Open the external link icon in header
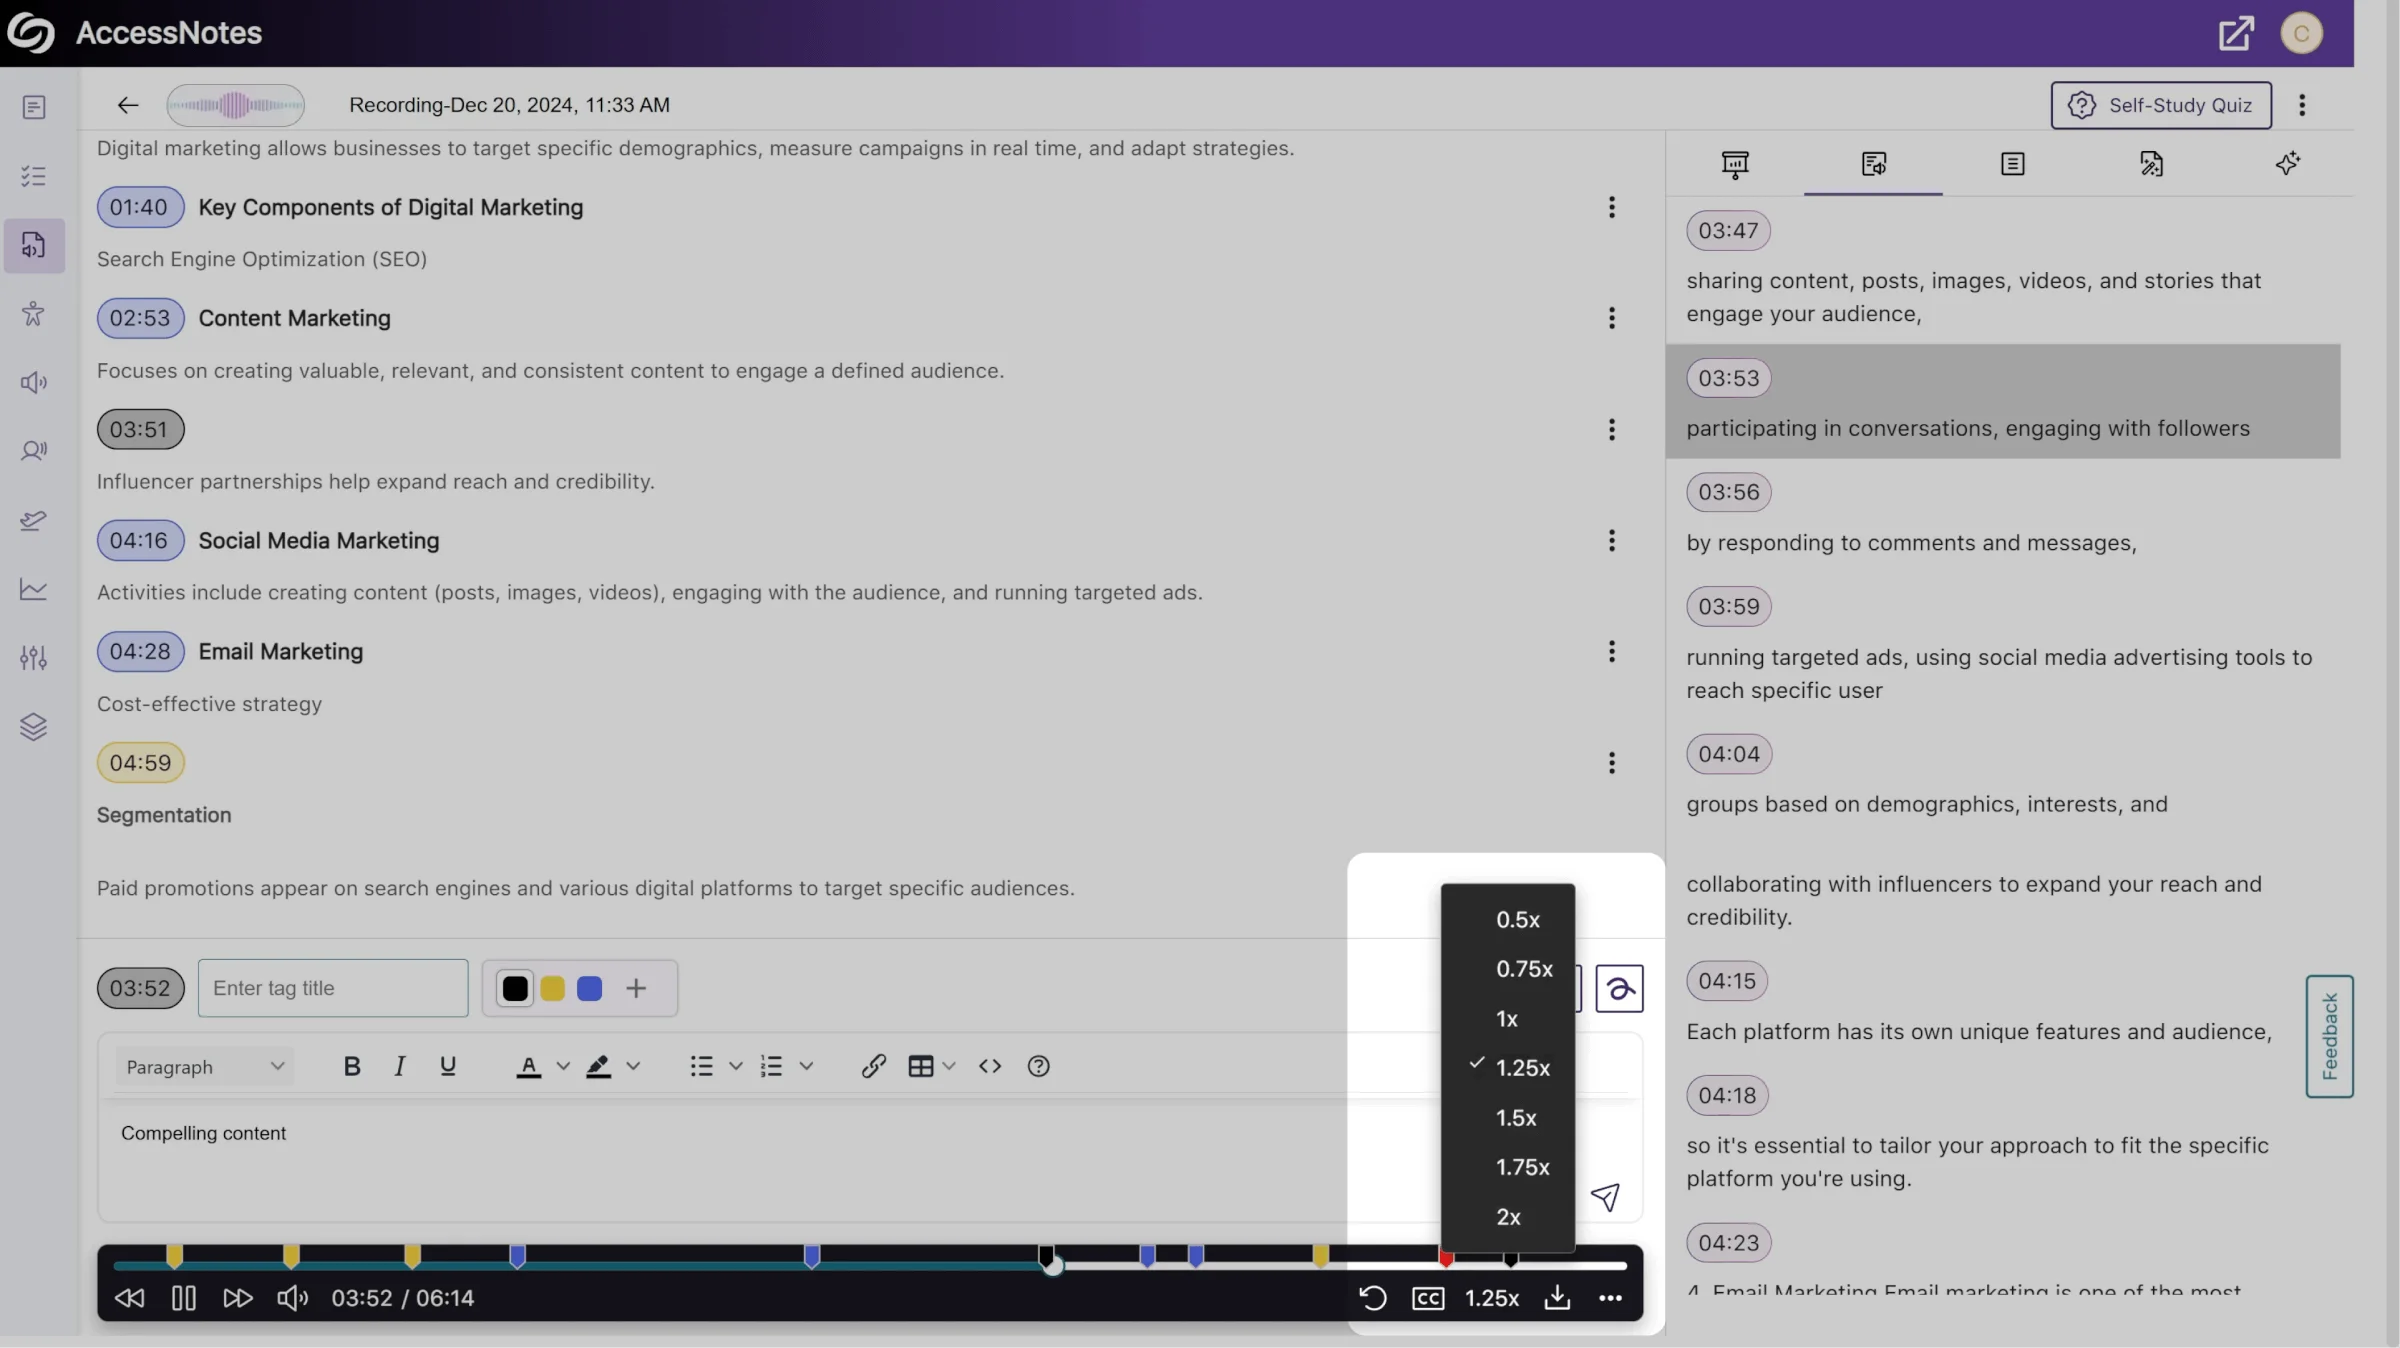2400x1348 pixels. (2236, 33)
